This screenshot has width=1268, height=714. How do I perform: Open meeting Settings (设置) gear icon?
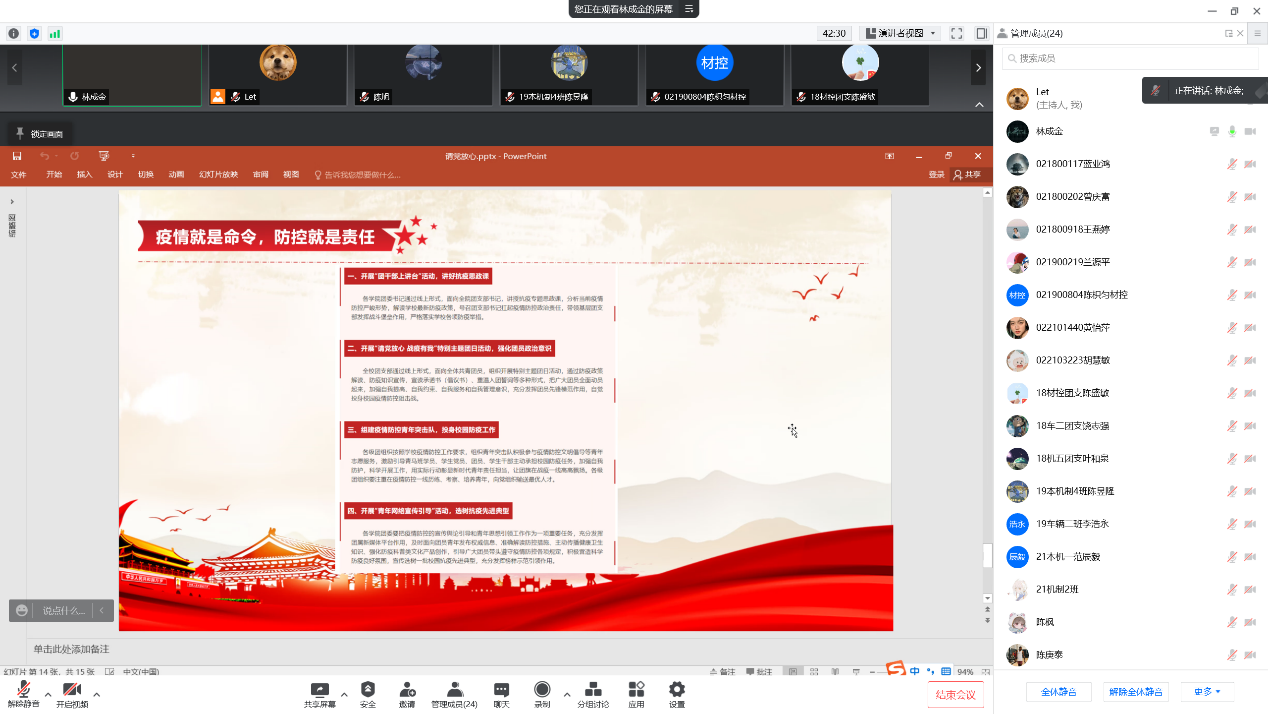(677, 690)
